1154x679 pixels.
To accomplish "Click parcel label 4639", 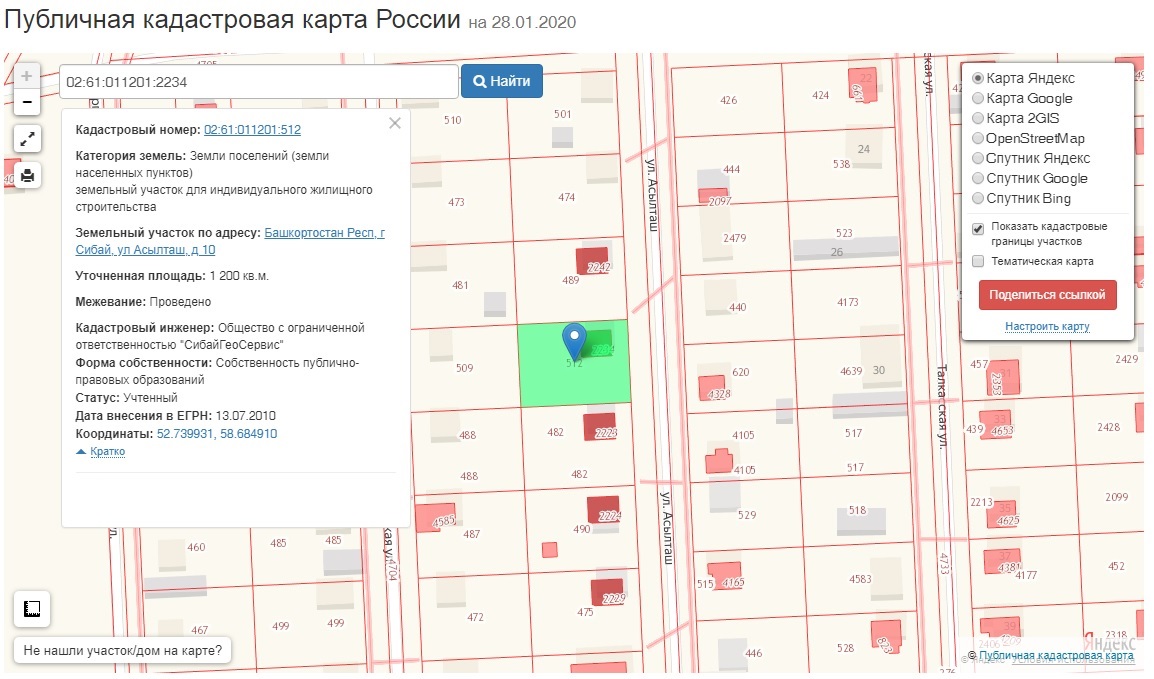I will (851, 371).
